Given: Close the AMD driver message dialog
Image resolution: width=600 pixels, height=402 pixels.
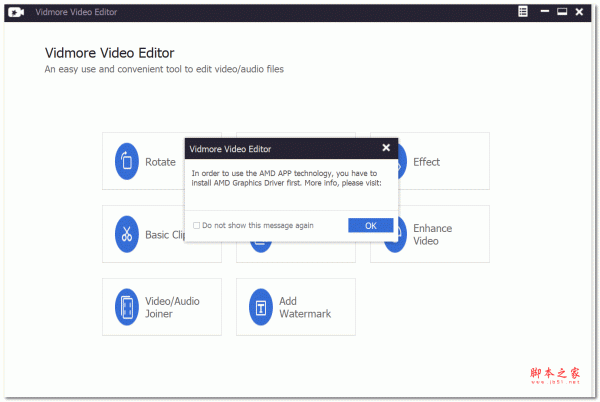Looking at the screenshot, I should (x=386, y=148).
